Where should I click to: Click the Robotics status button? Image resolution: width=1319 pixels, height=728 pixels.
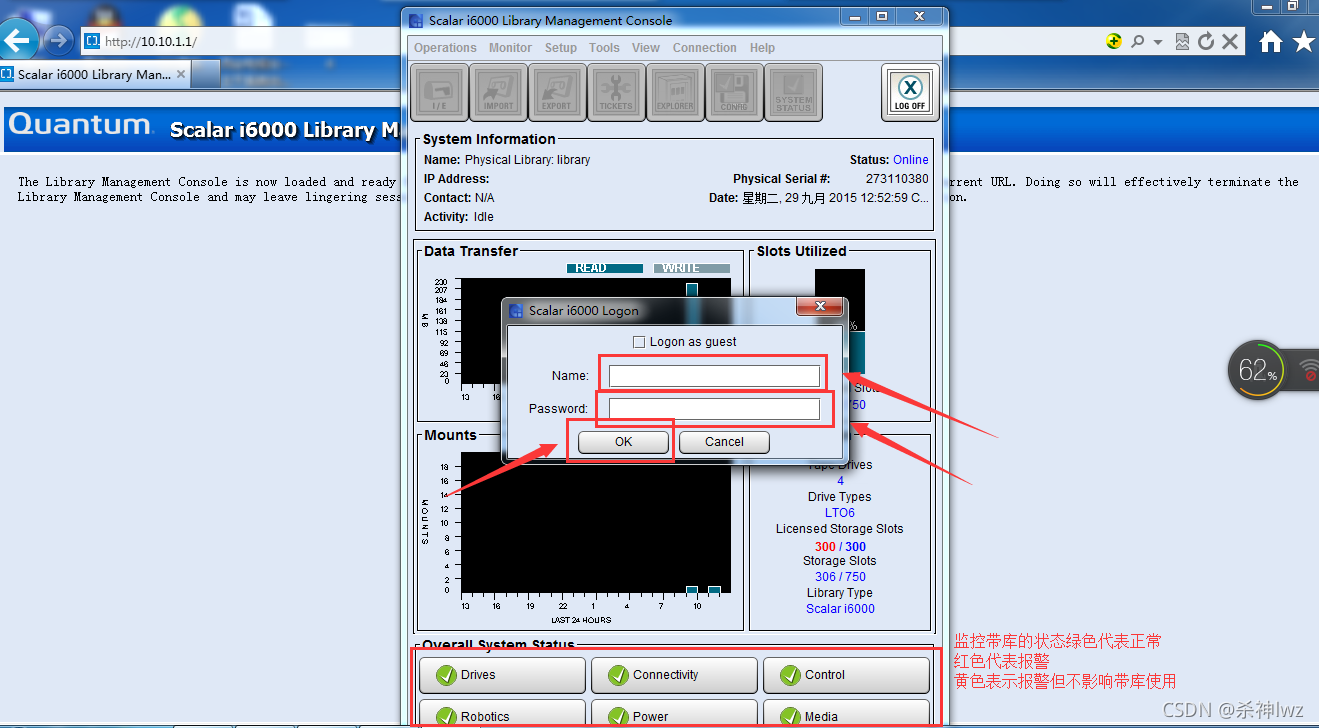click(x=501, y=714)
